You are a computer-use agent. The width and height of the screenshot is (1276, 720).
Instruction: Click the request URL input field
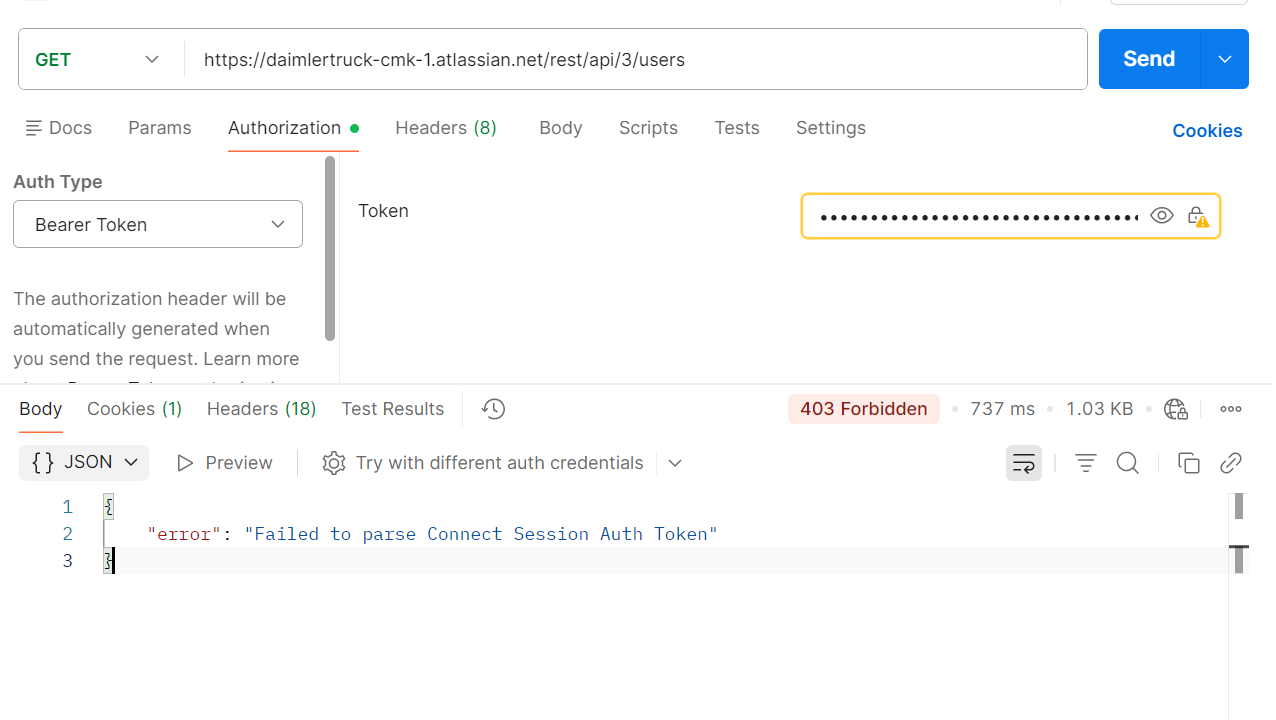tap(636, 59)
